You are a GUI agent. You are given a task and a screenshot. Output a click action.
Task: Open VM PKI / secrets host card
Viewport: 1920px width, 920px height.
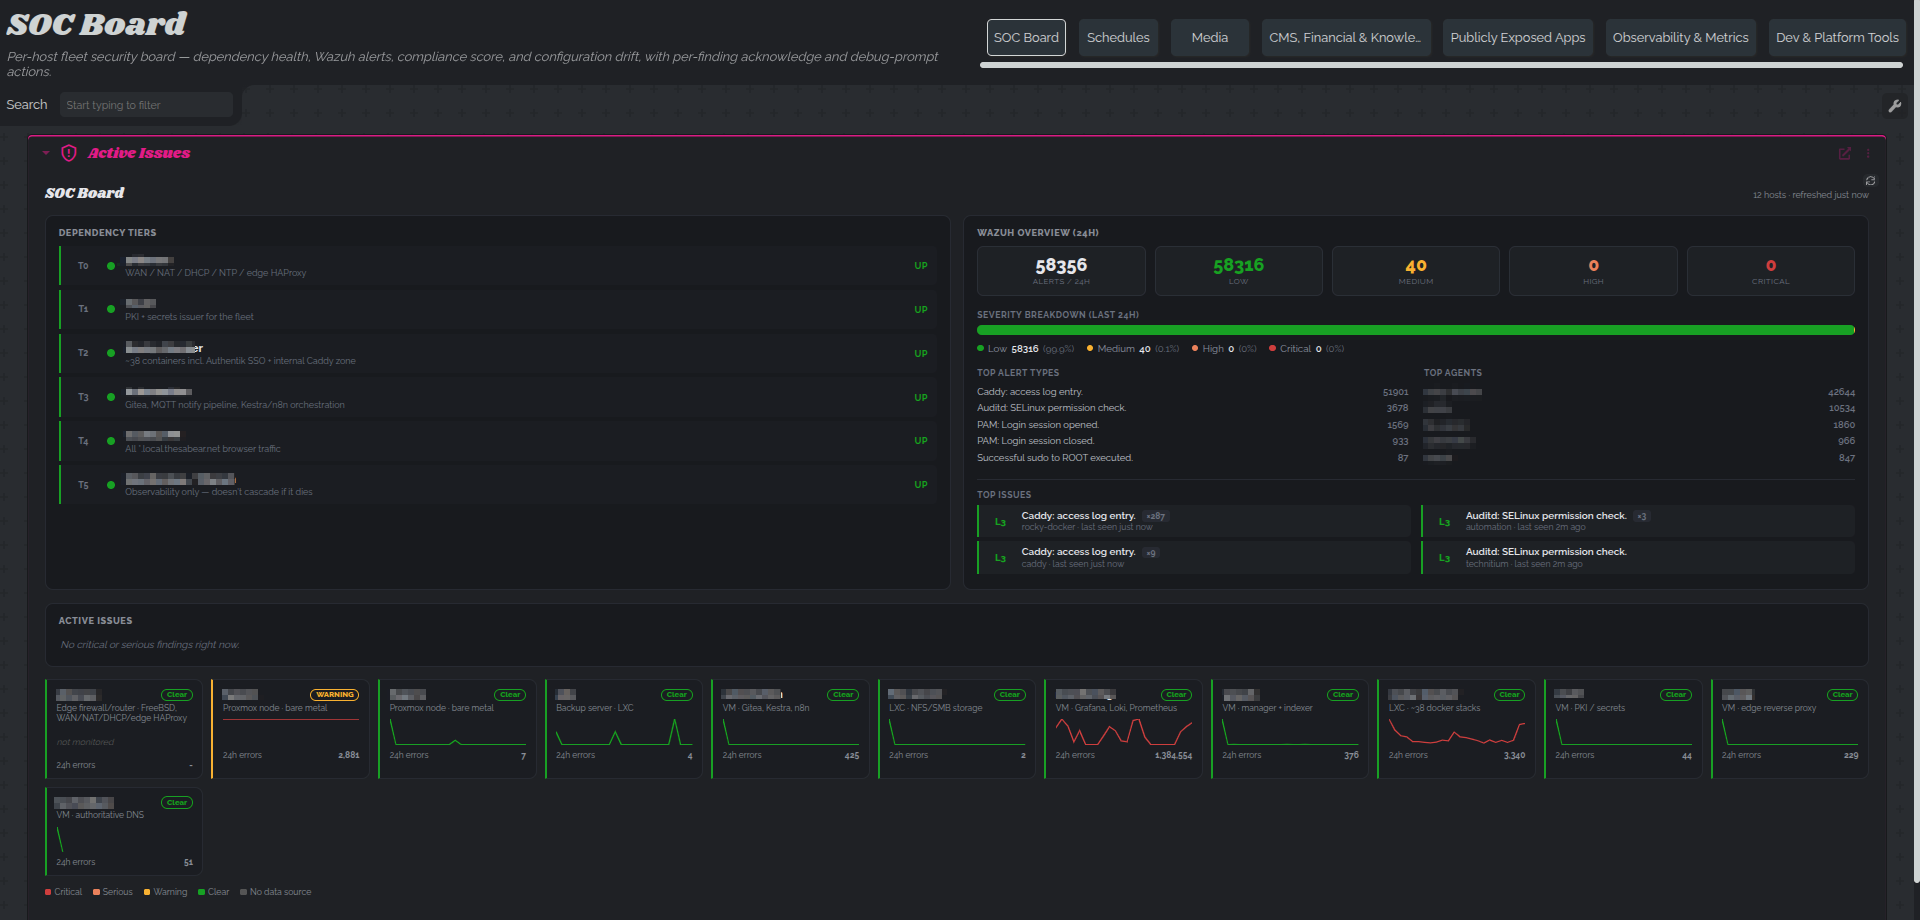point(1623,729)
